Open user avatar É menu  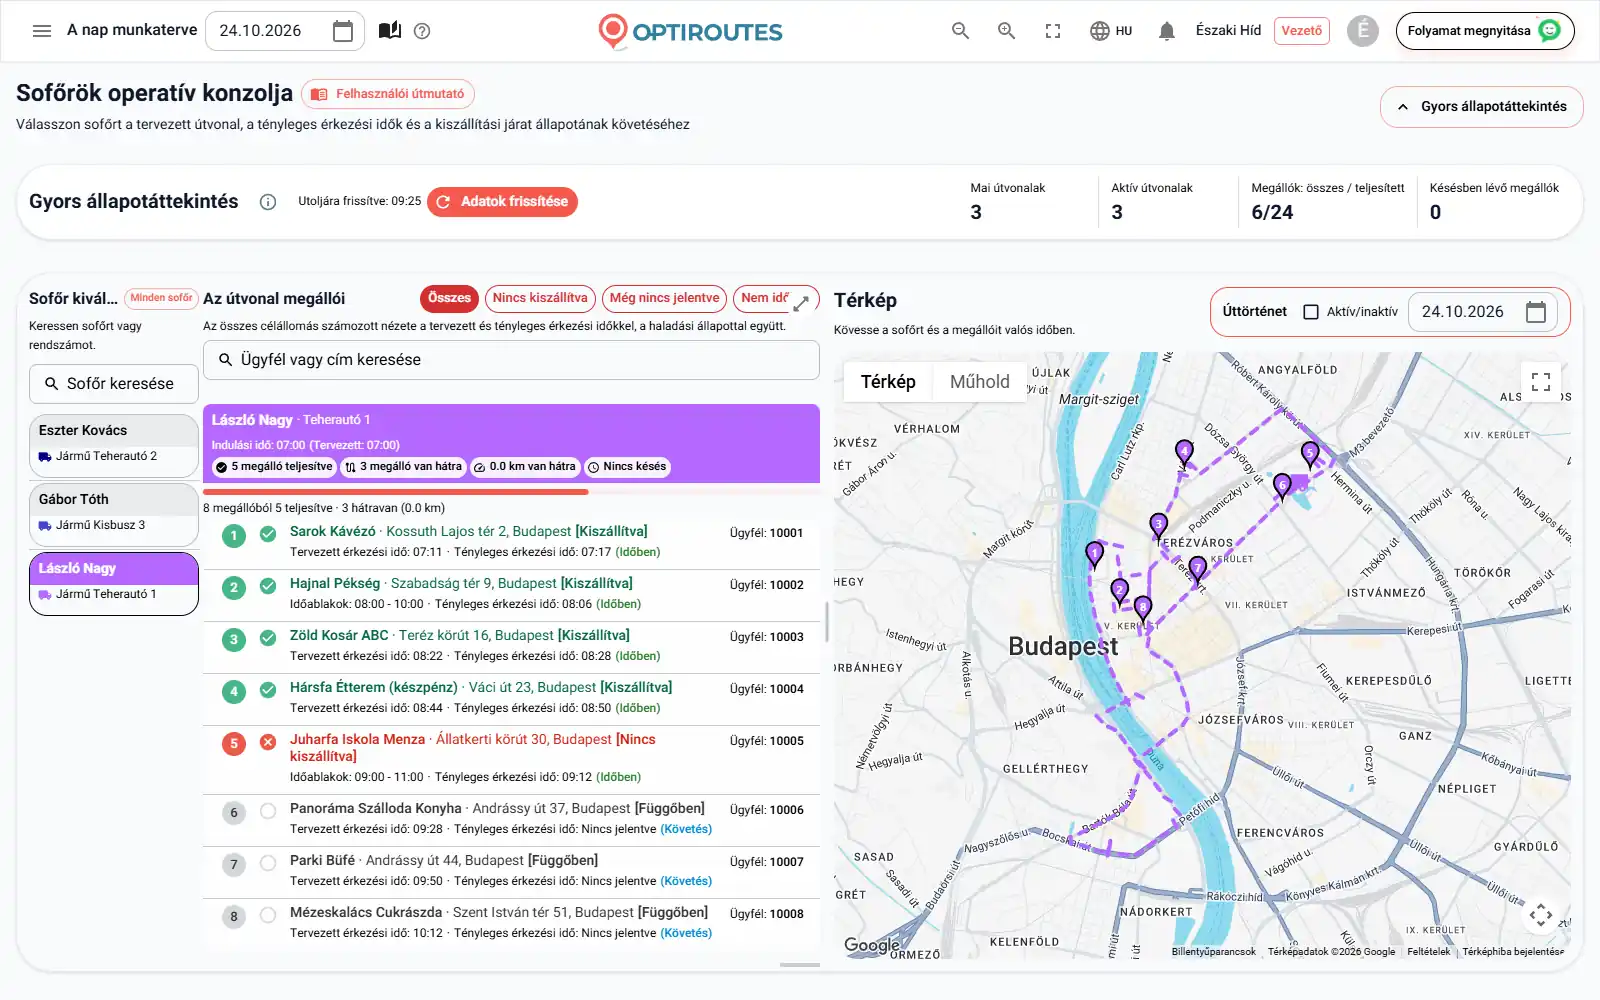pyautogui.click(x=1362, y=31)
